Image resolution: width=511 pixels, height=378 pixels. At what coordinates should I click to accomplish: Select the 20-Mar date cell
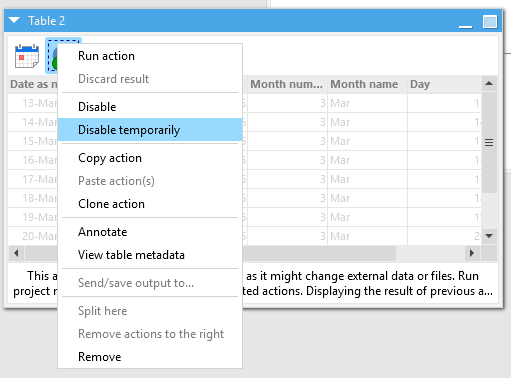click(33, 236)
